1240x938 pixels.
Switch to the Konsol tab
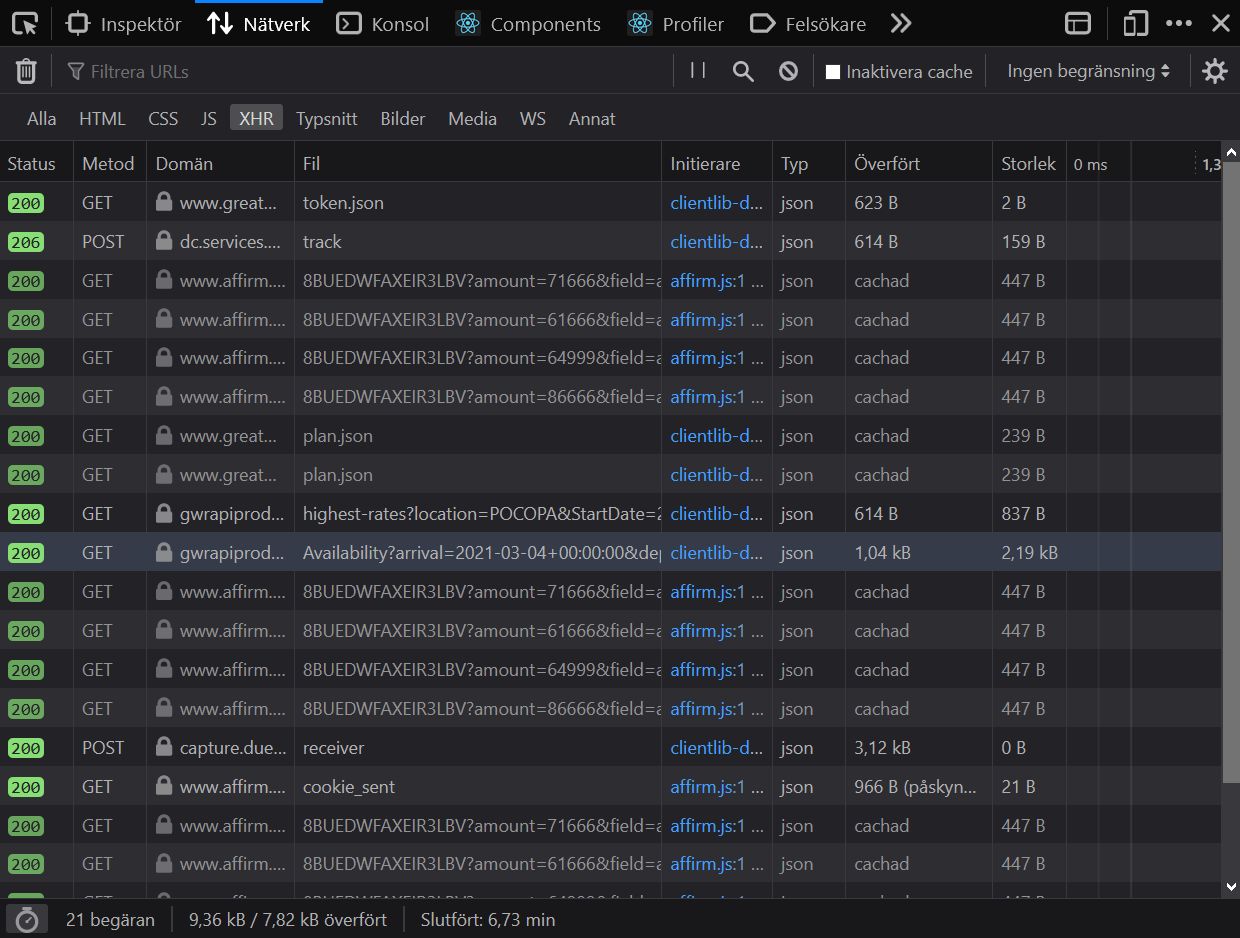point(382,24)
